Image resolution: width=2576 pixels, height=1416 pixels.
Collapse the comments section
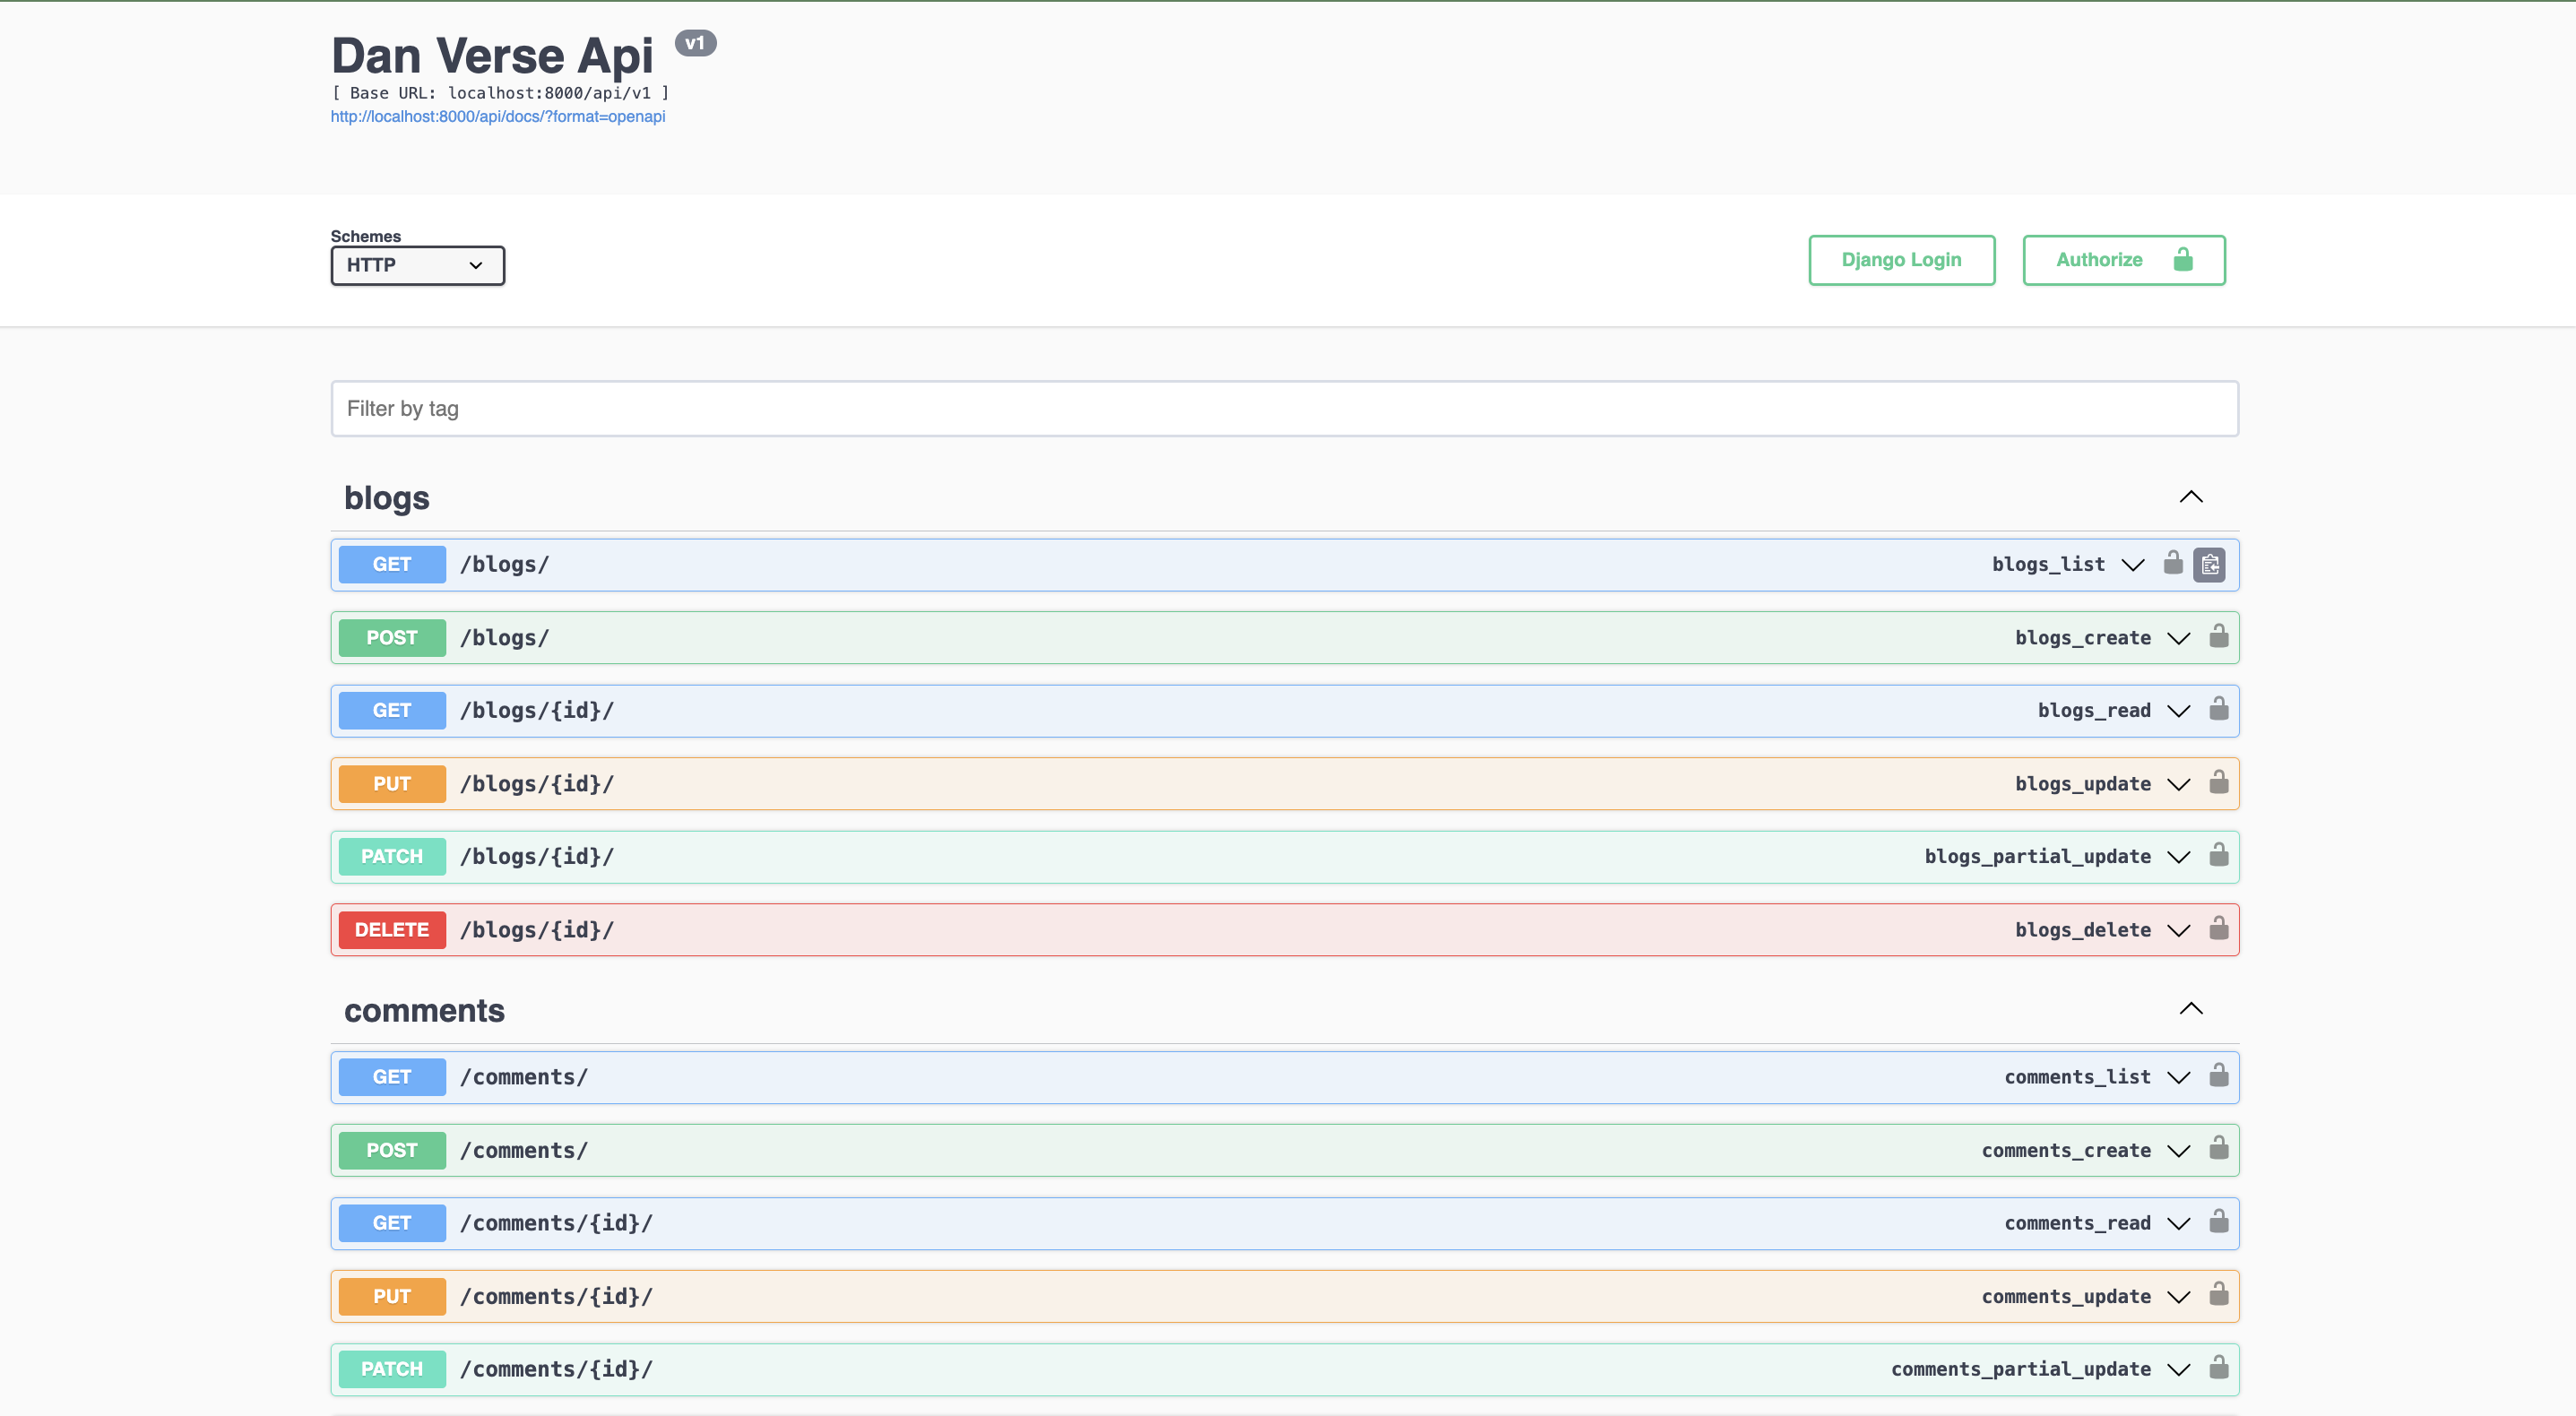2191,1009
